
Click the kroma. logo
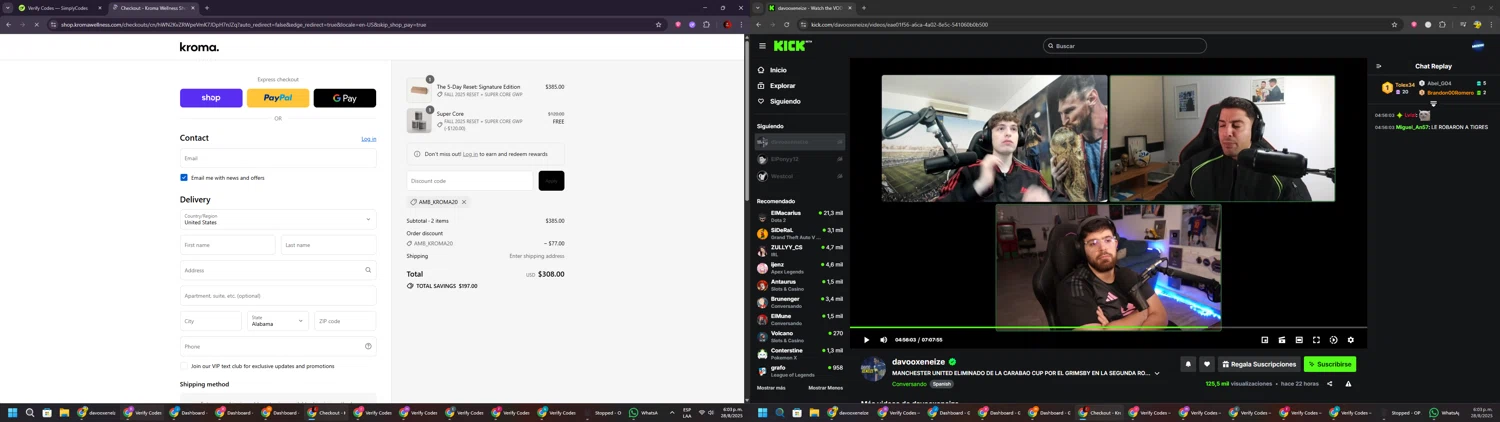(199, 47)
